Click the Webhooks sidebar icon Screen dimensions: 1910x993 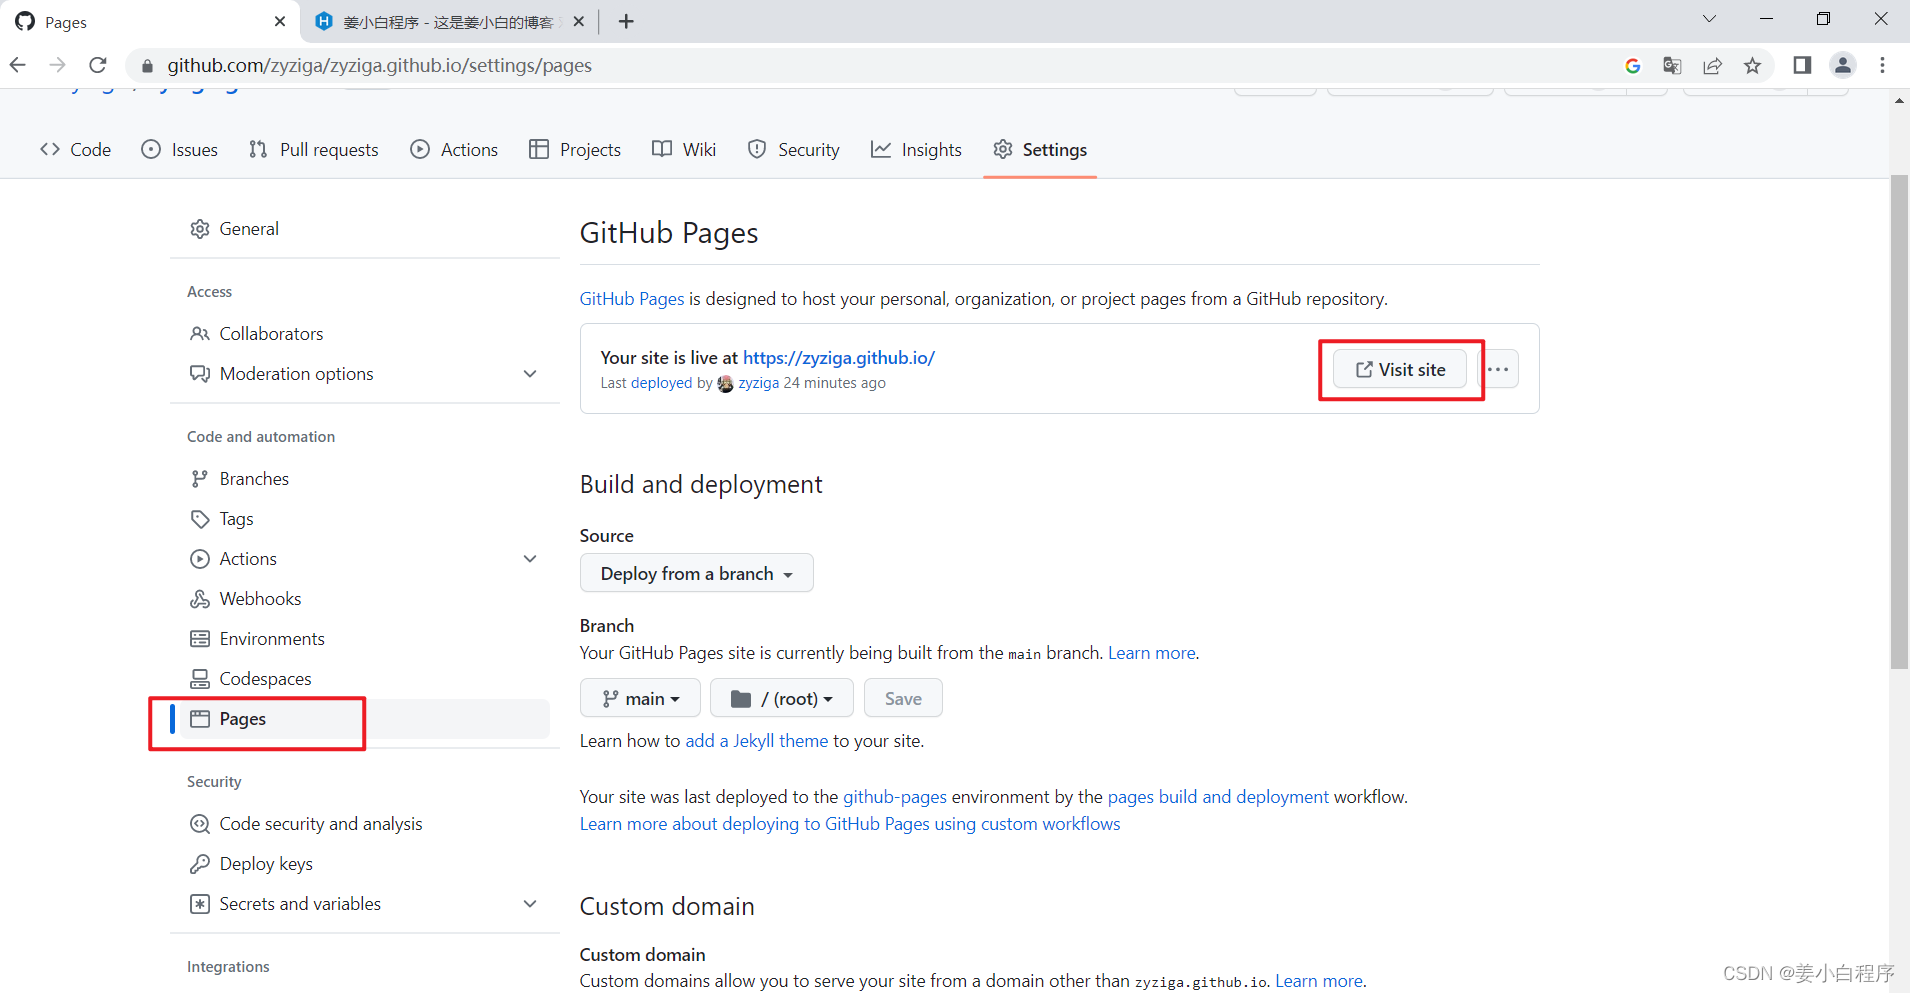[200, 598]
